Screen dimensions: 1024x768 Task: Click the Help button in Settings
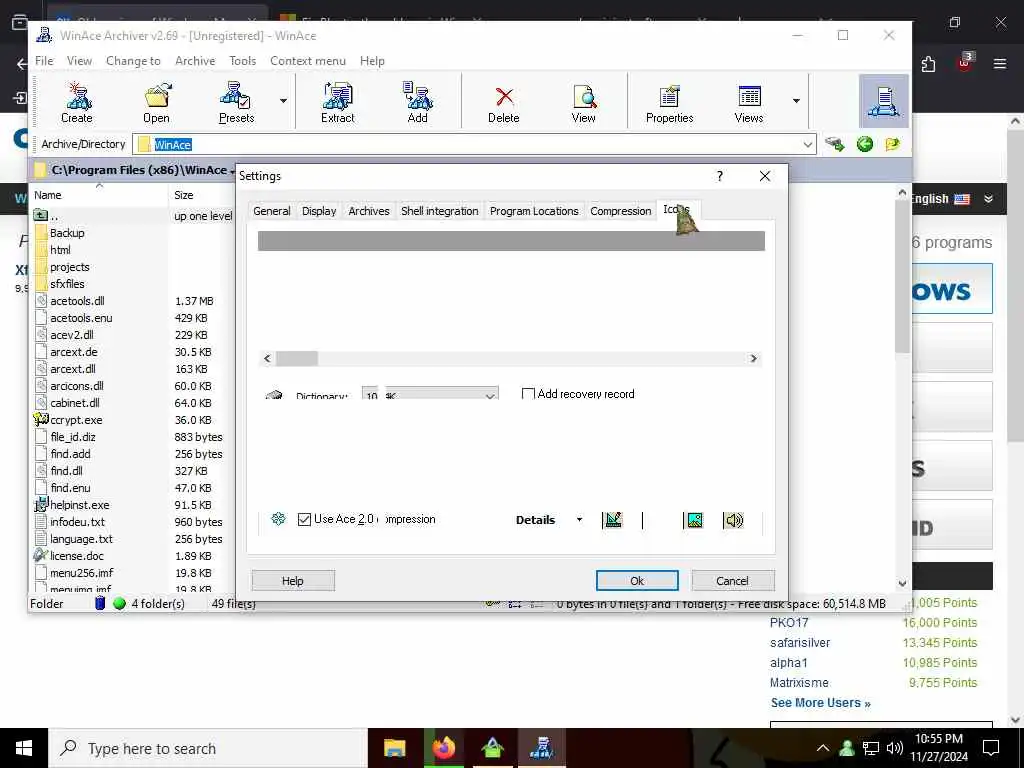[293, 581]
